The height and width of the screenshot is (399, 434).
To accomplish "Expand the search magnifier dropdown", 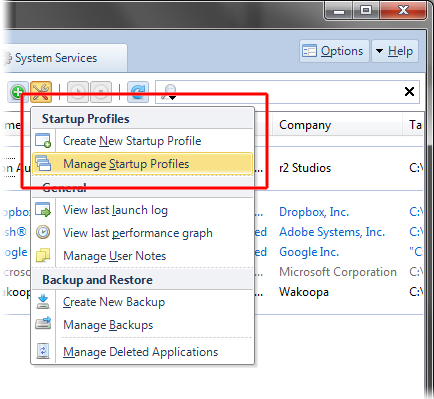I will click(x=169, y=92).
